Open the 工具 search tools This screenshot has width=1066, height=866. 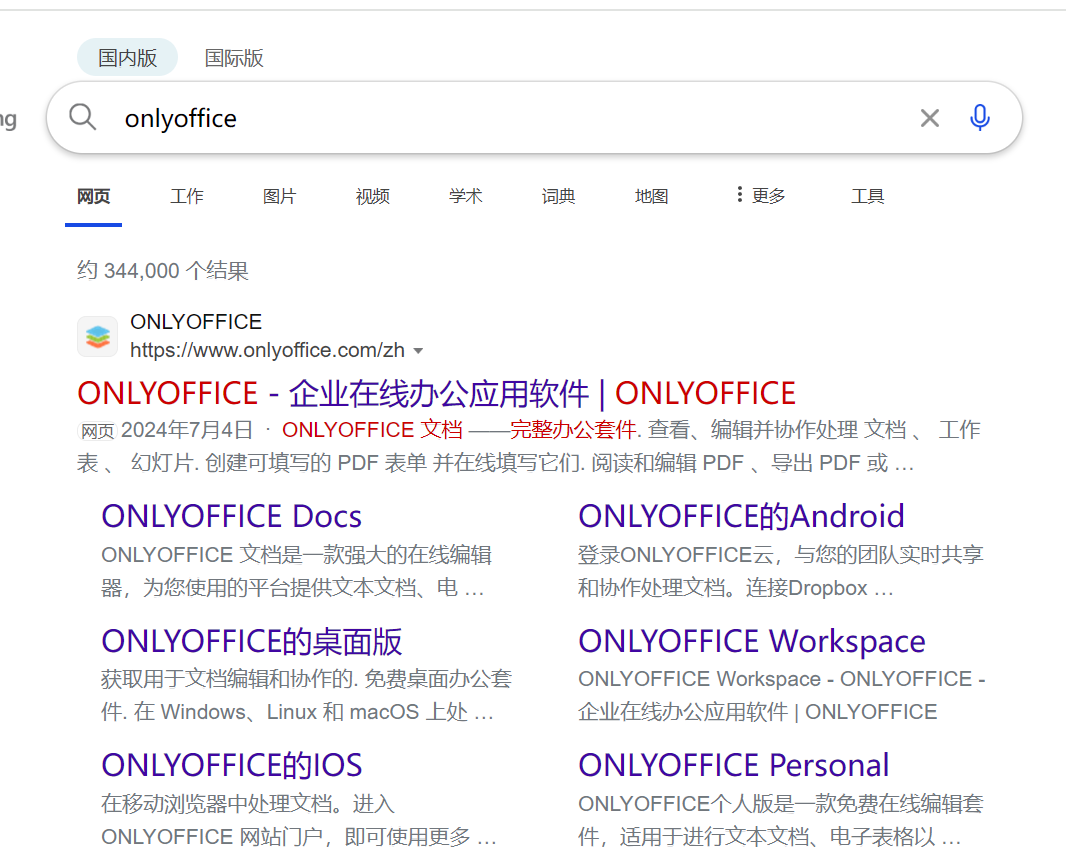(x=867, y=196)
